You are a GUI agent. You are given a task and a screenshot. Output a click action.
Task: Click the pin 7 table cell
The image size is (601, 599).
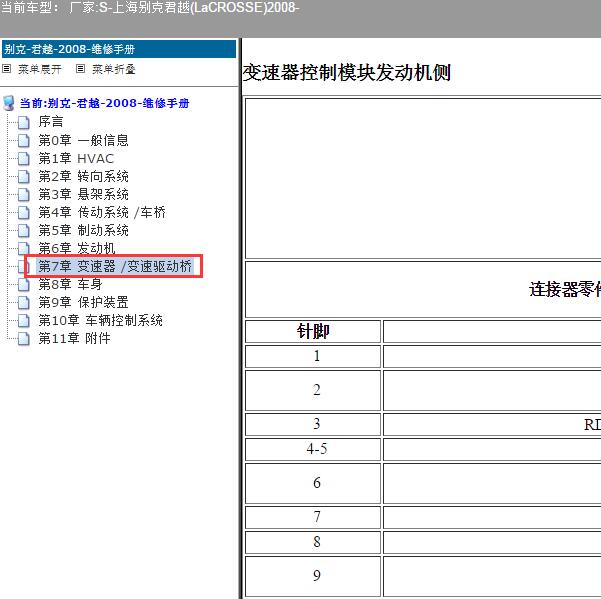313,517
